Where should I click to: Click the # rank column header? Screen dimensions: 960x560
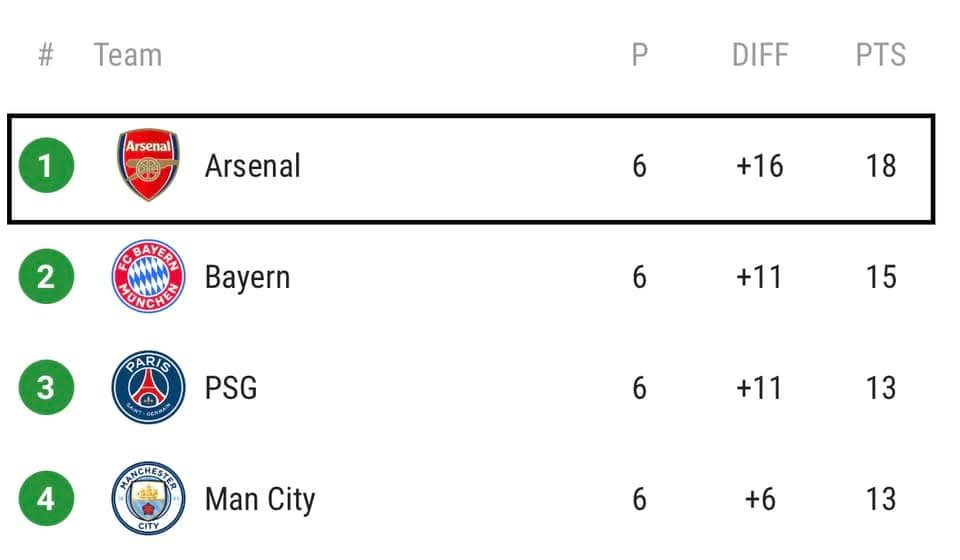[45, 55]
